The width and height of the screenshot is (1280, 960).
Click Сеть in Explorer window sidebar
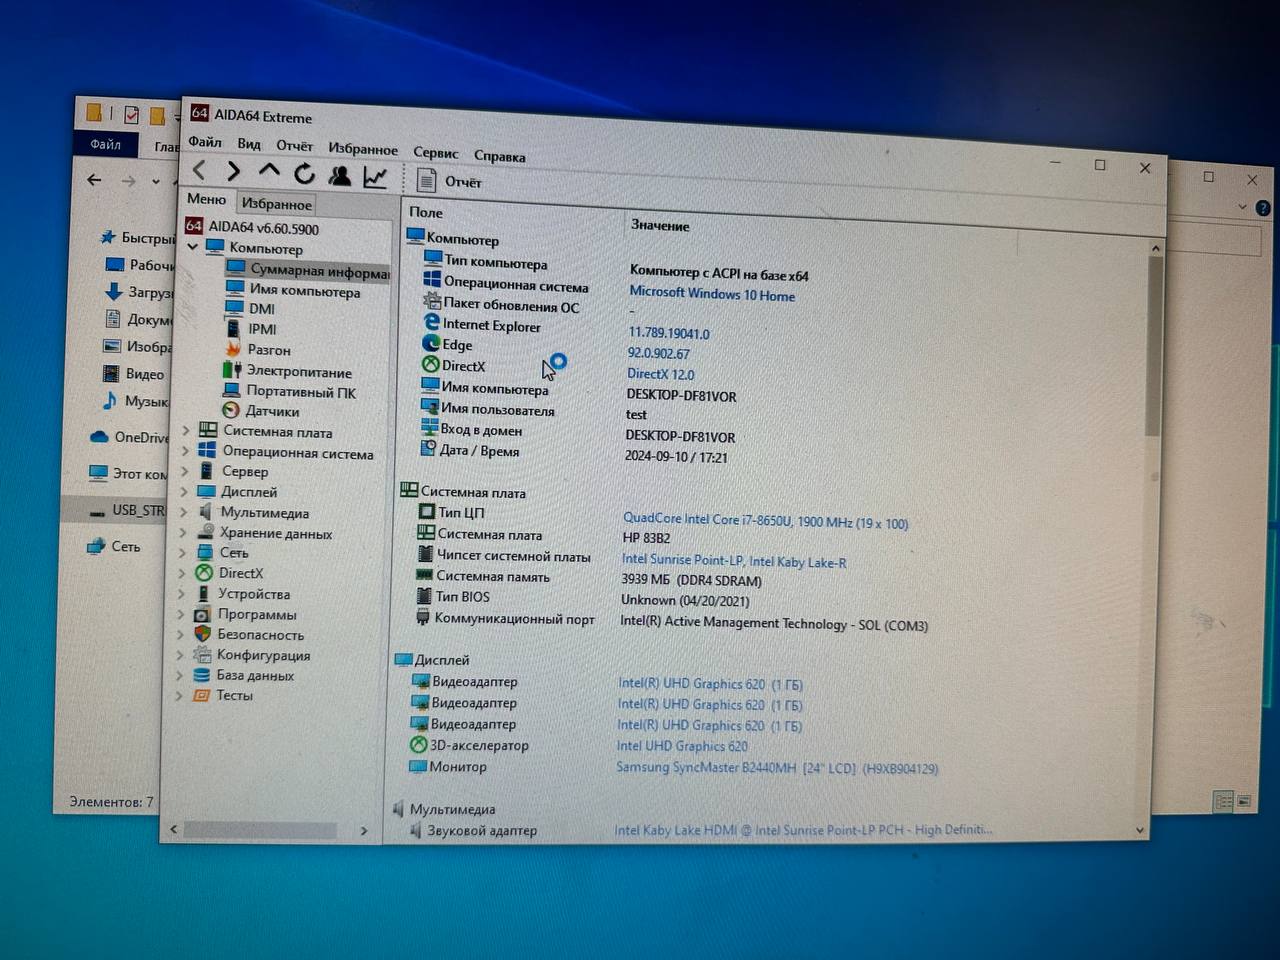(x=114, y=546)
